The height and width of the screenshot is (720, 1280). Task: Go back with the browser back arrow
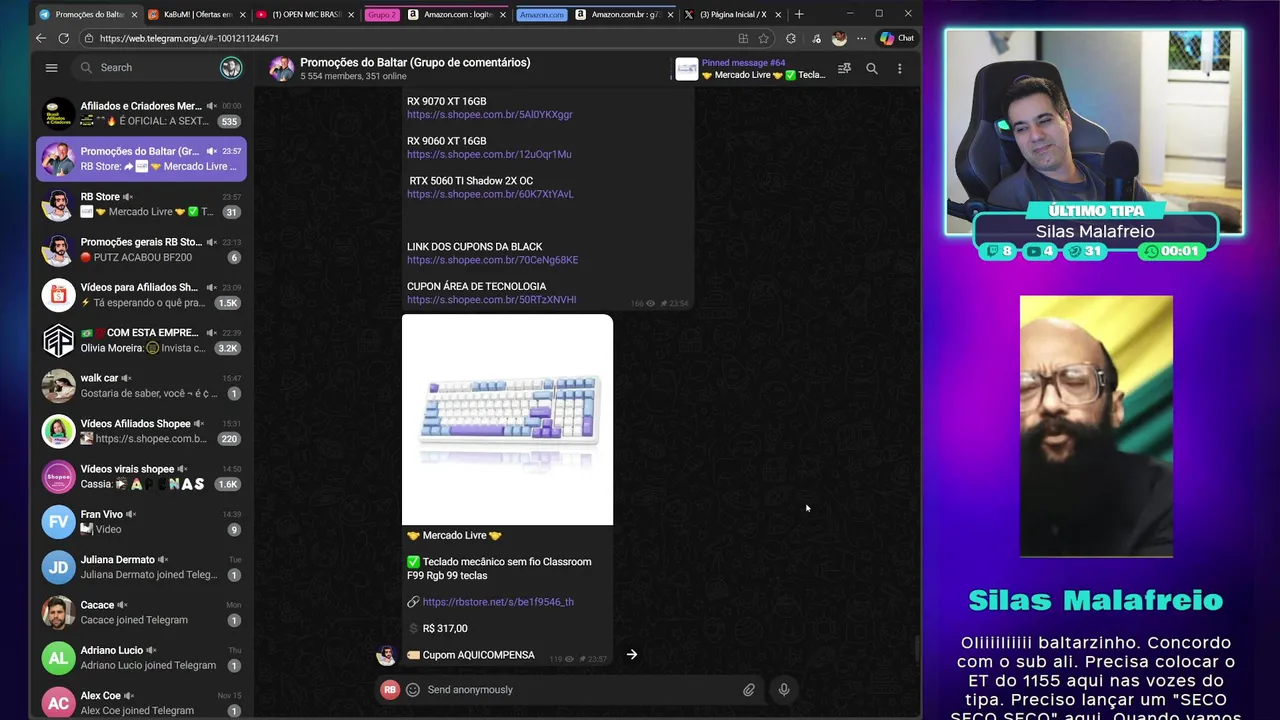coord(41,38)
